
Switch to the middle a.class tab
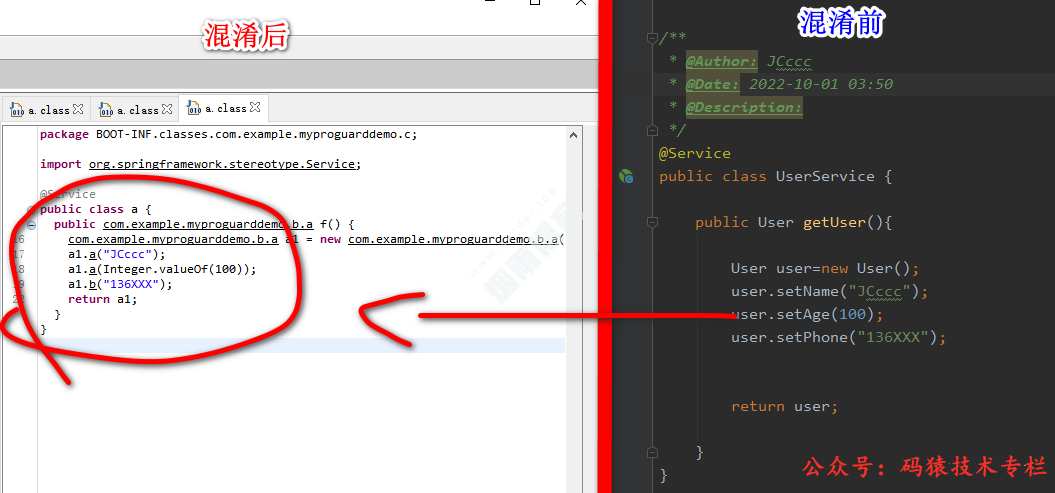(x=136, y=110)
